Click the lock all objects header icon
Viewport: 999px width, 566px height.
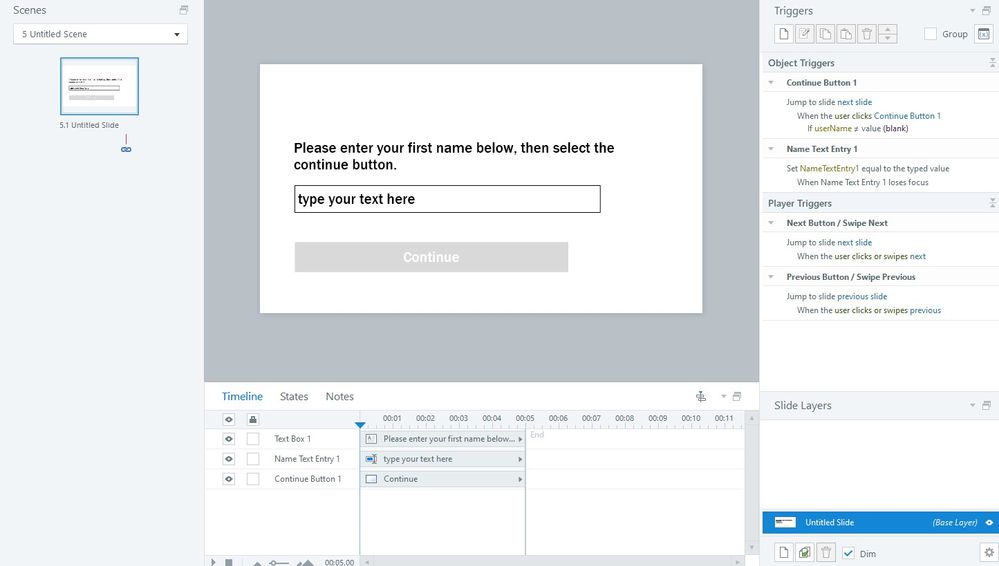[253, 419]
